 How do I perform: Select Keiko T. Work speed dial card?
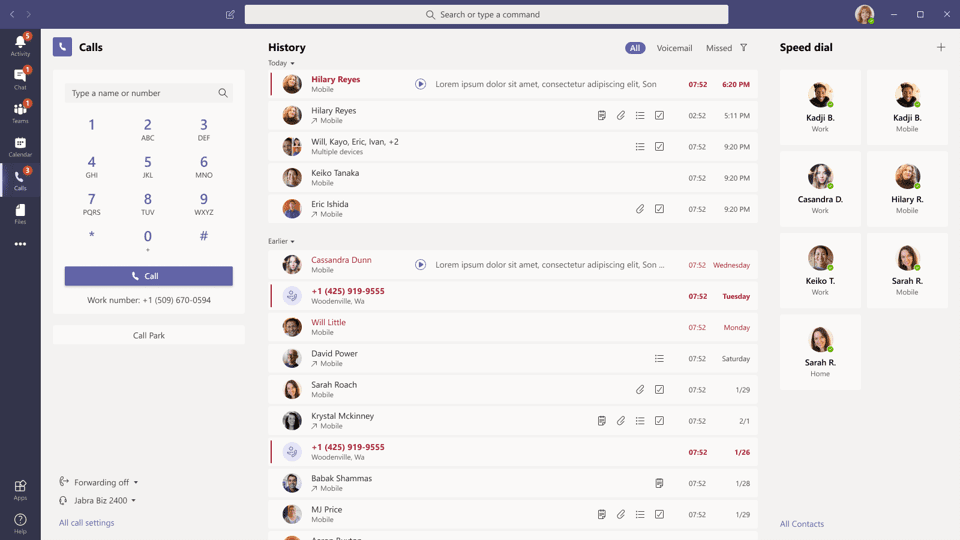(x=820, y=271)
